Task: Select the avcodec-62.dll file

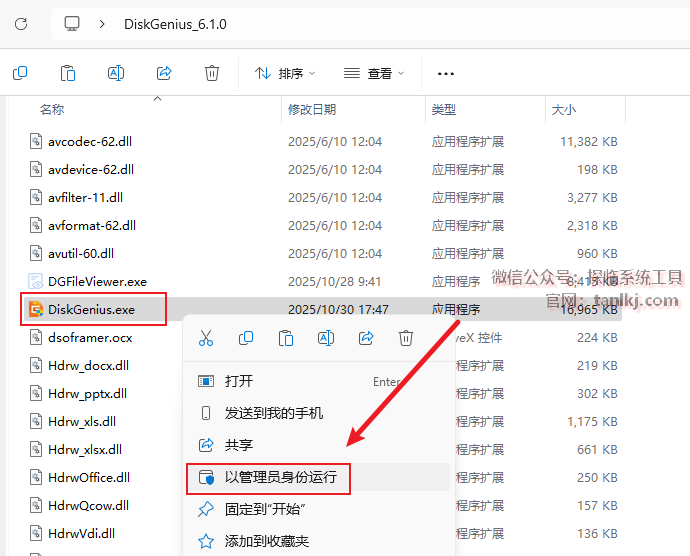Action: pyautogui.click(x=90, y=142)
